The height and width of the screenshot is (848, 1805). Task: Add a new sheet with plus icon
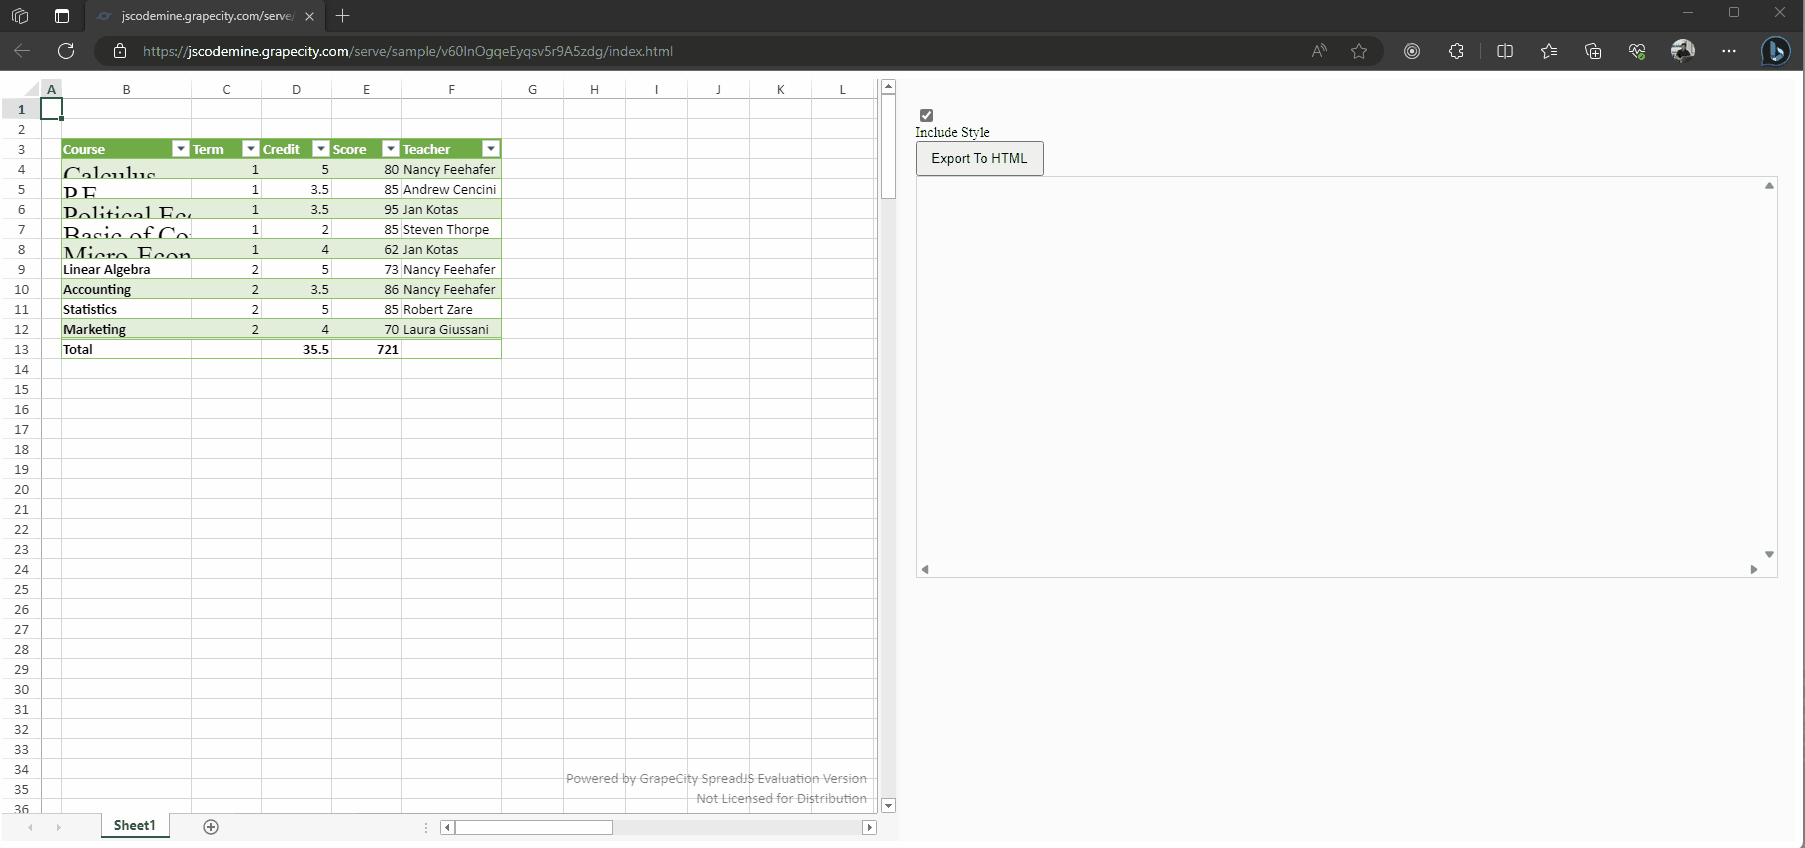click(x=211, y=826)
